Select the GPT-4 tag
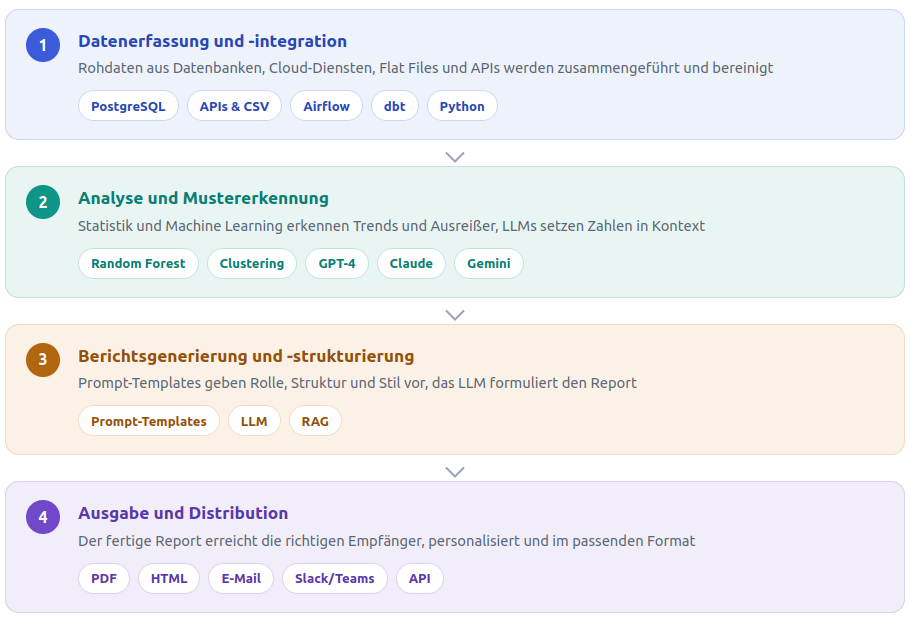910x619 pixels. pyautogui.click(x=337, y=263)
